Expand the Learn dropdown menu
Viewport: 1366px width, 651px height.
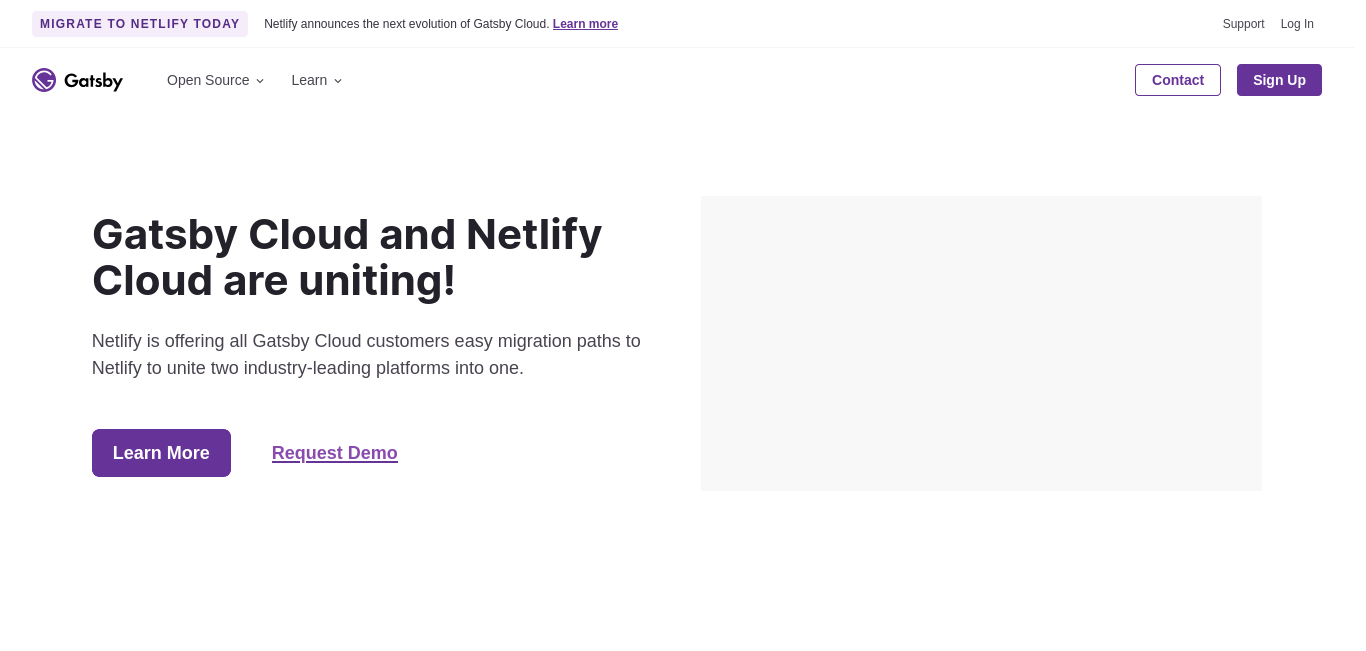point(317,80)
